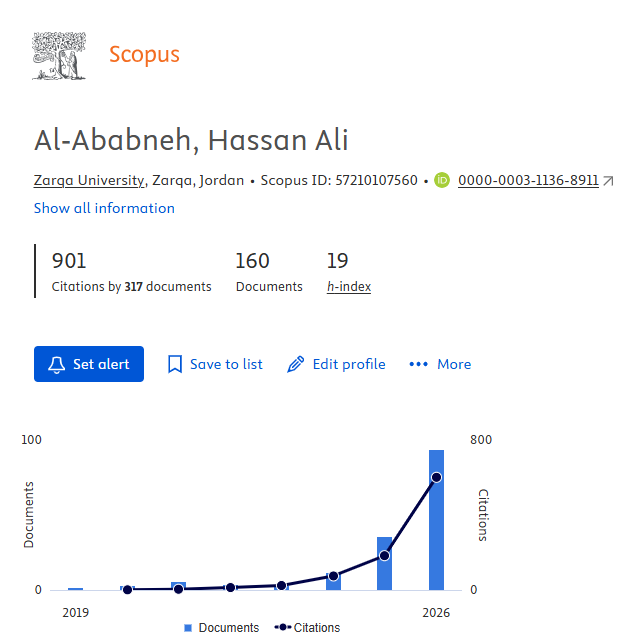Click the Set alert button
617x644 pixels.
(x=89, y=364)
